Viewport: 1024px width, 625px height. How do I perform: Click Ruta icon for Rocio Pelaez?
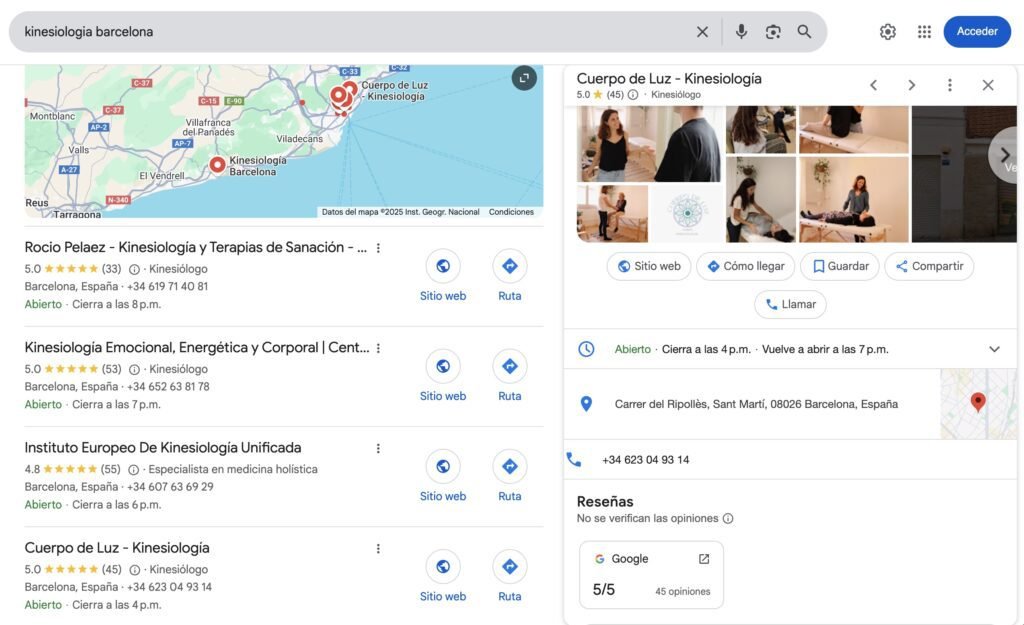coord(510,266)
